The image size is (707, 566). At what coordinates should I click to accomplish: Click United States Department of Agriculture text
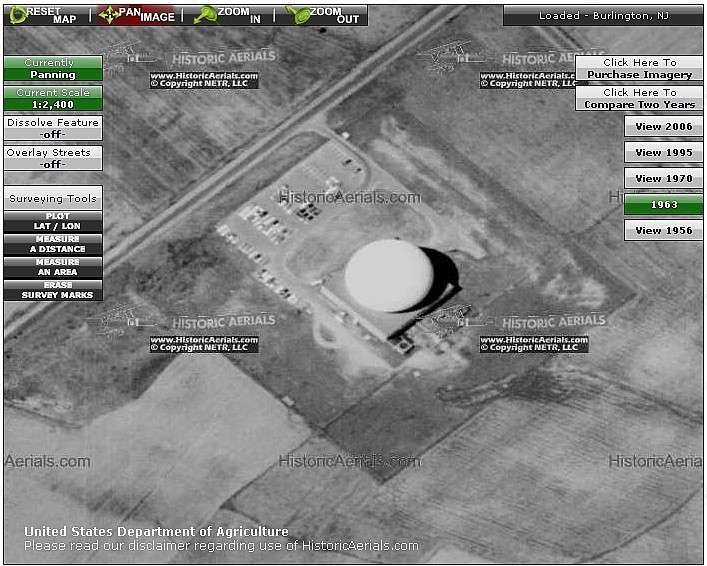156,532
